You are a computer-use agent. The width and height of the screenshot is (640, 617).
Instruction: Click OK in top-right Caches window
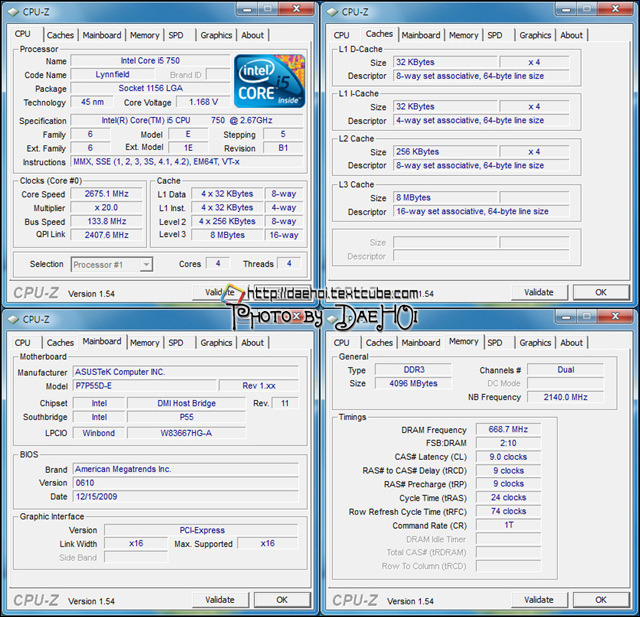tap(601, 292)
